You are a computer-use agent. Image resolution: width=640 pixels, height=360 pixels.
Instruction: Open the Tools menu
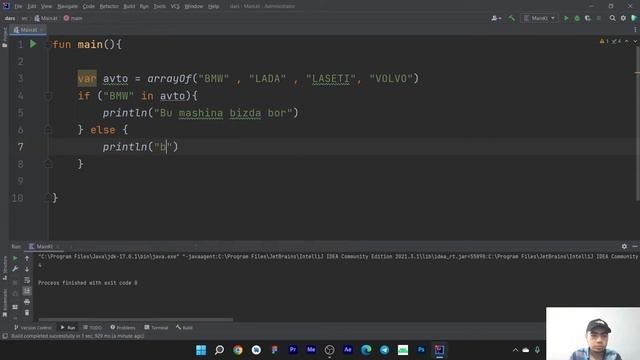click(160, 7)
